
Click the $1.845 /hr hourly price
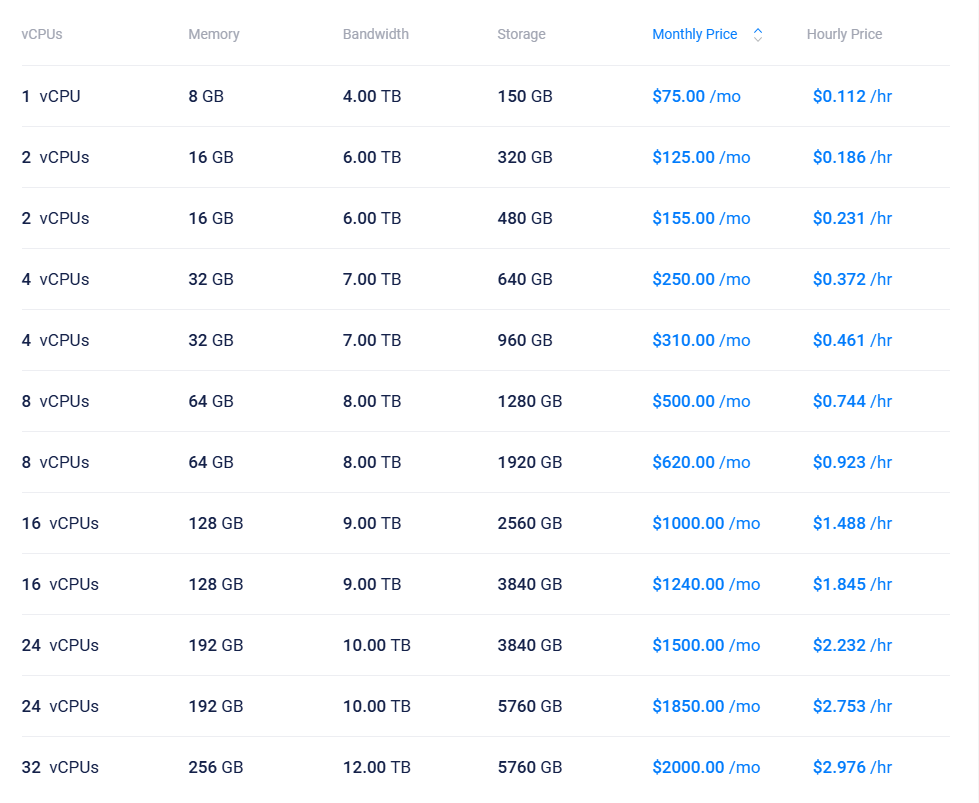[852, 585]
